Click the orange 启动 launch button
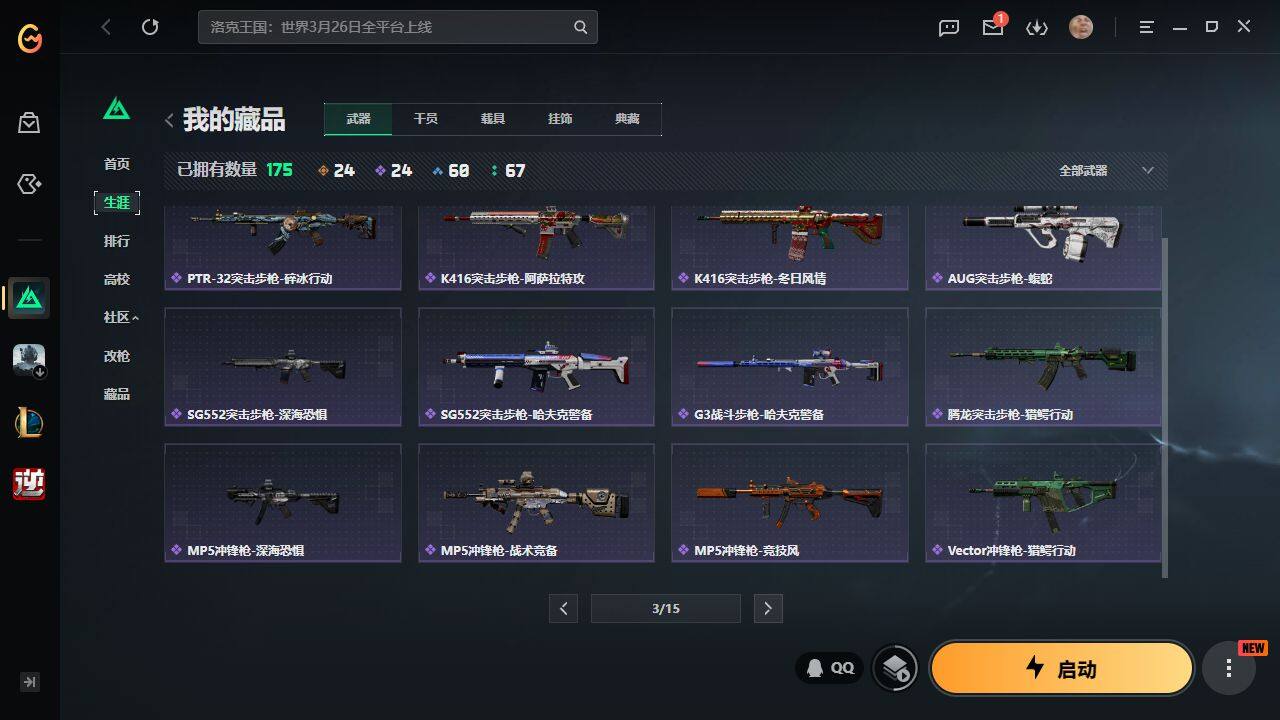The image size is (1280, 720). tap(1062, 668)
